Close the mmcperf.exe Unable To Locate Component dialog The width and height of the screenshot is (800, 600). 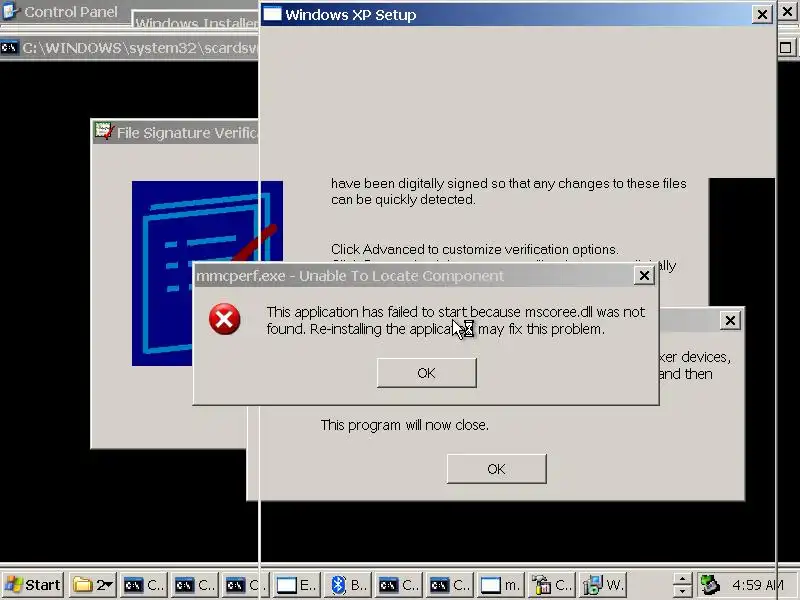tap(644, 276)
